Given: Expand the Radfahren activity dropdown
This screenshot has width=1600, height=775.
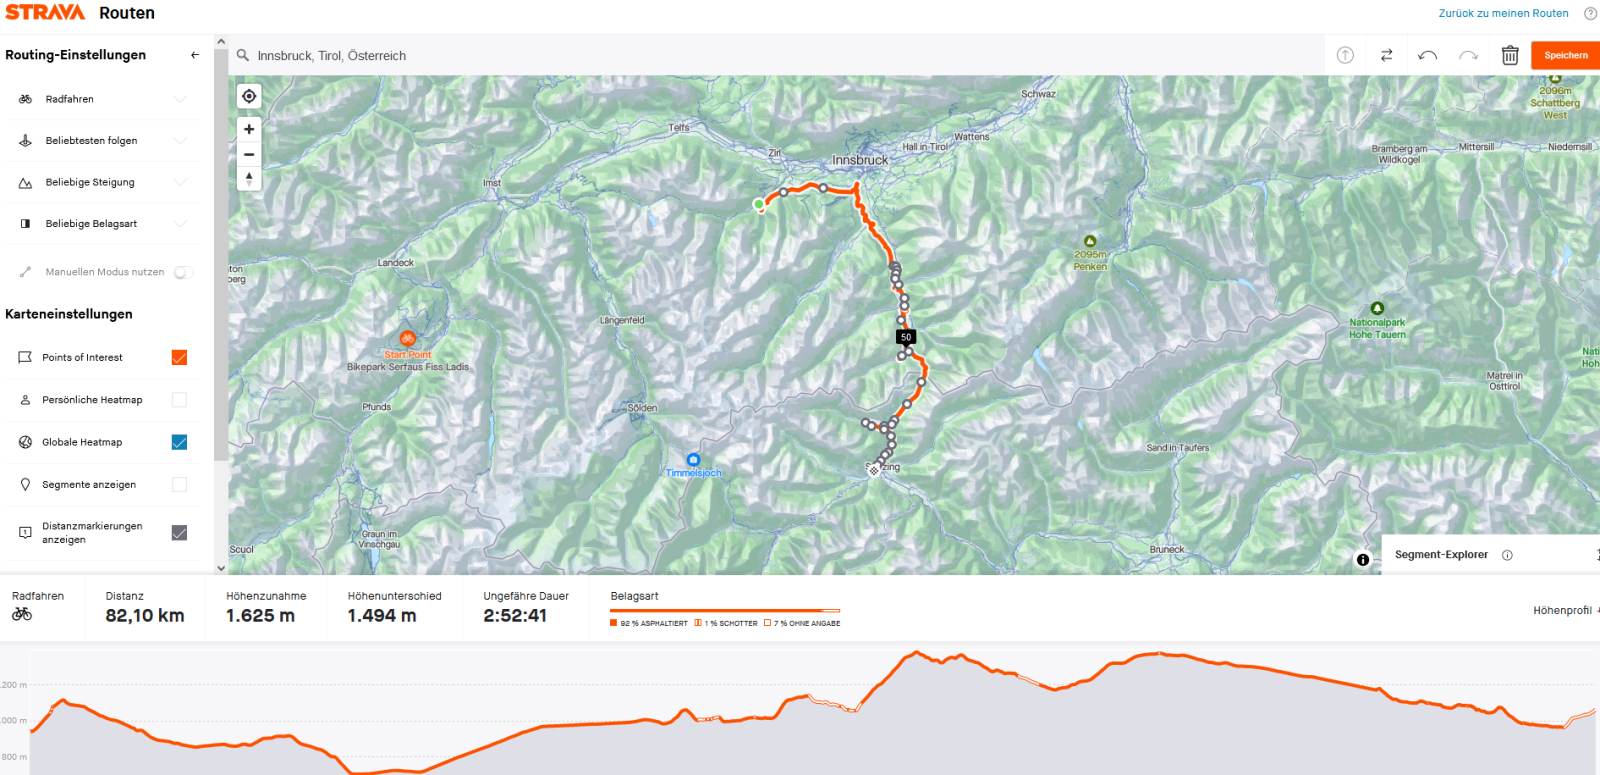Looking at the screenshot, I should pyautogui.click(x=104, y=99).
